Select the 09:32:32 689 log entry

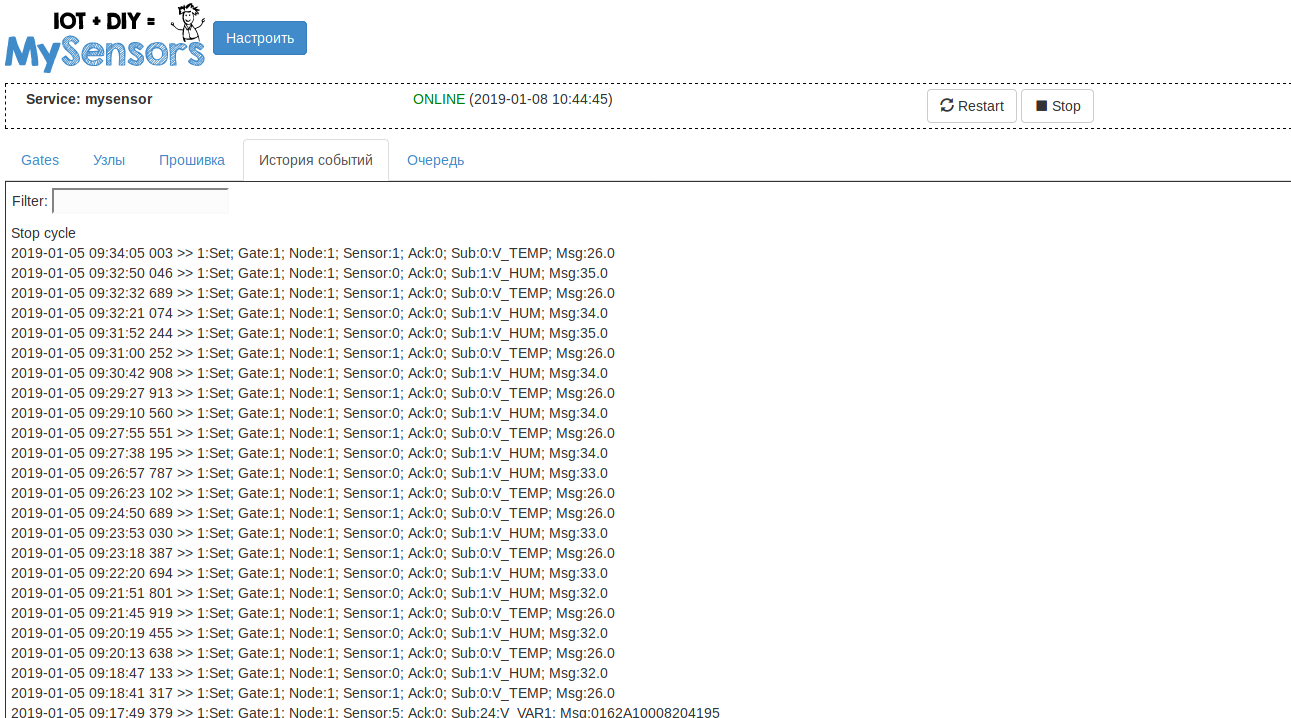point(313,293)
